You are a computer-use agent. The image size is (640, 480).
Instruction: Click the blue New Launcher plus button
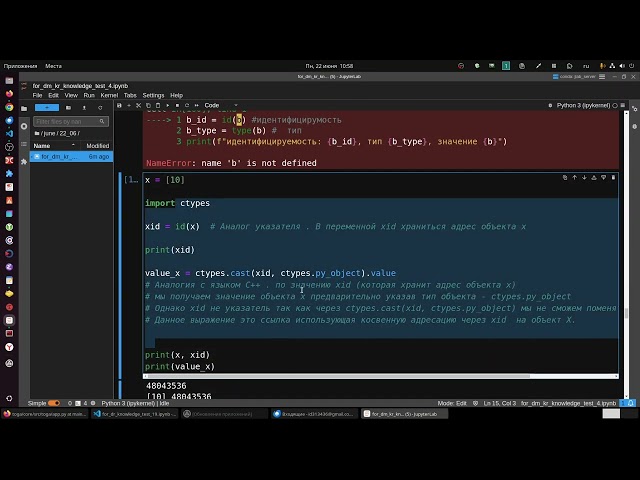[x=47, y=108]
